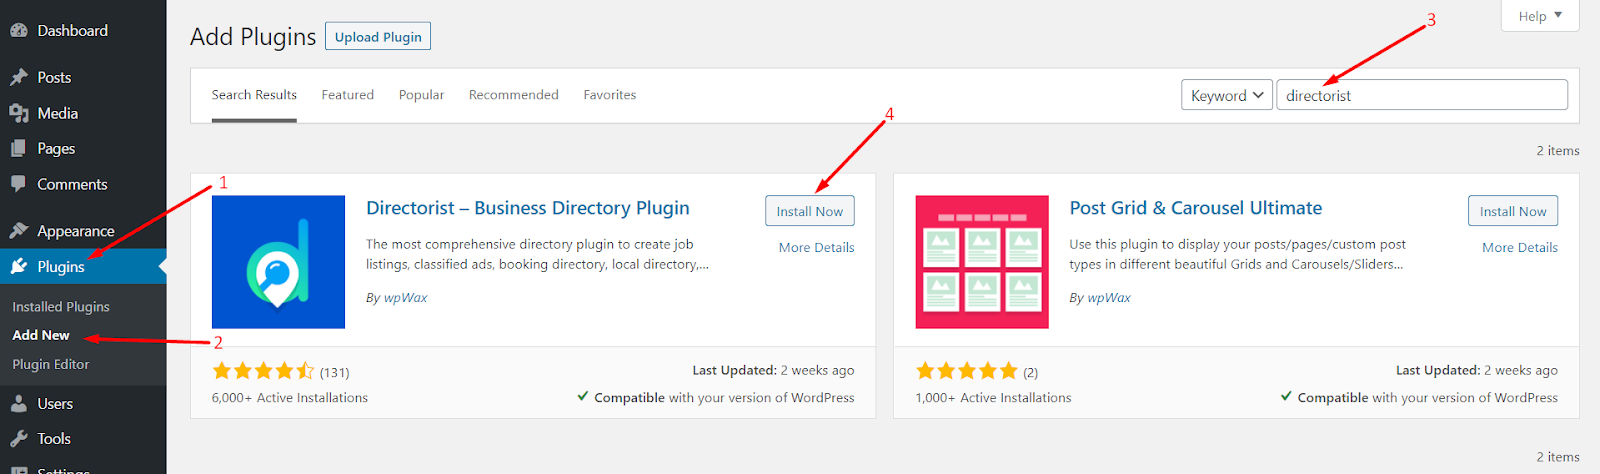The height and width of the screenshot is (474, 1600).
Task: Open Dashboard menu item
Action: point(83,31)
